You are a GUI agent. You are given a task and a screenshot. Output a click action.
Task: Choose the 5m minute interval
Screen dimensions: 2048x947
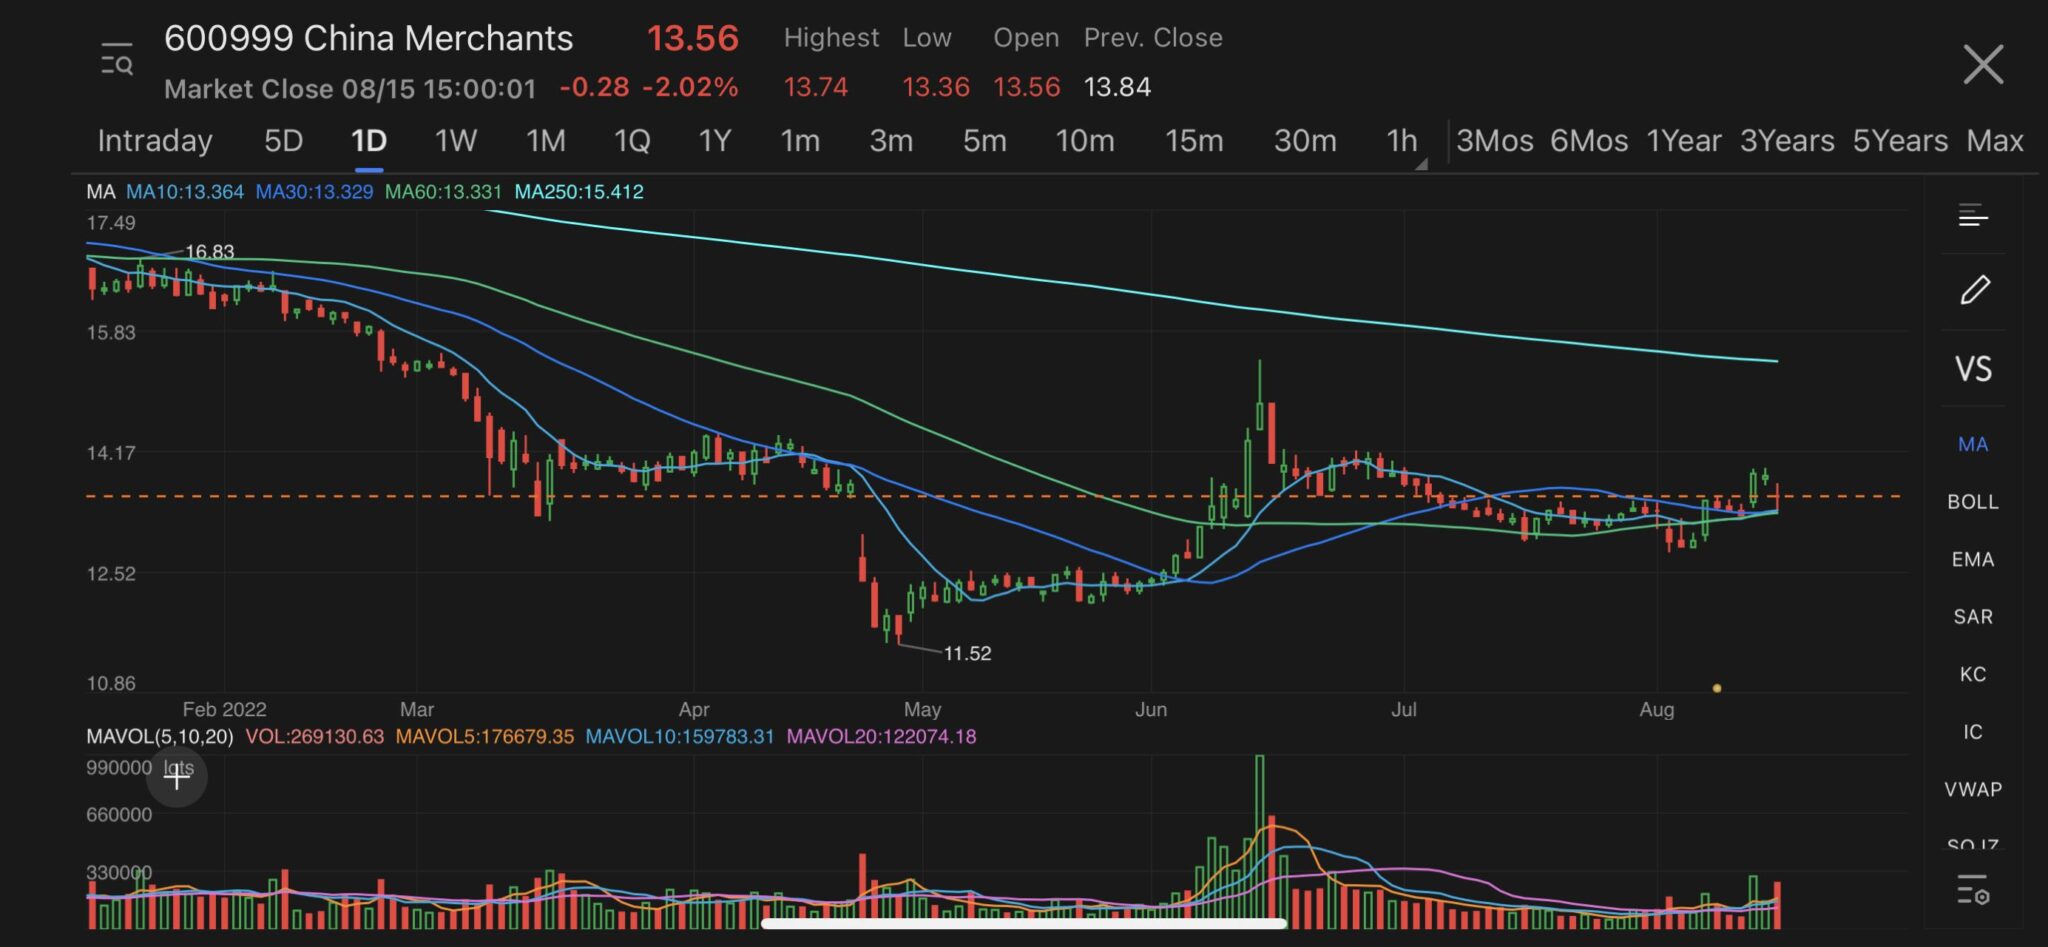point(984,141)
